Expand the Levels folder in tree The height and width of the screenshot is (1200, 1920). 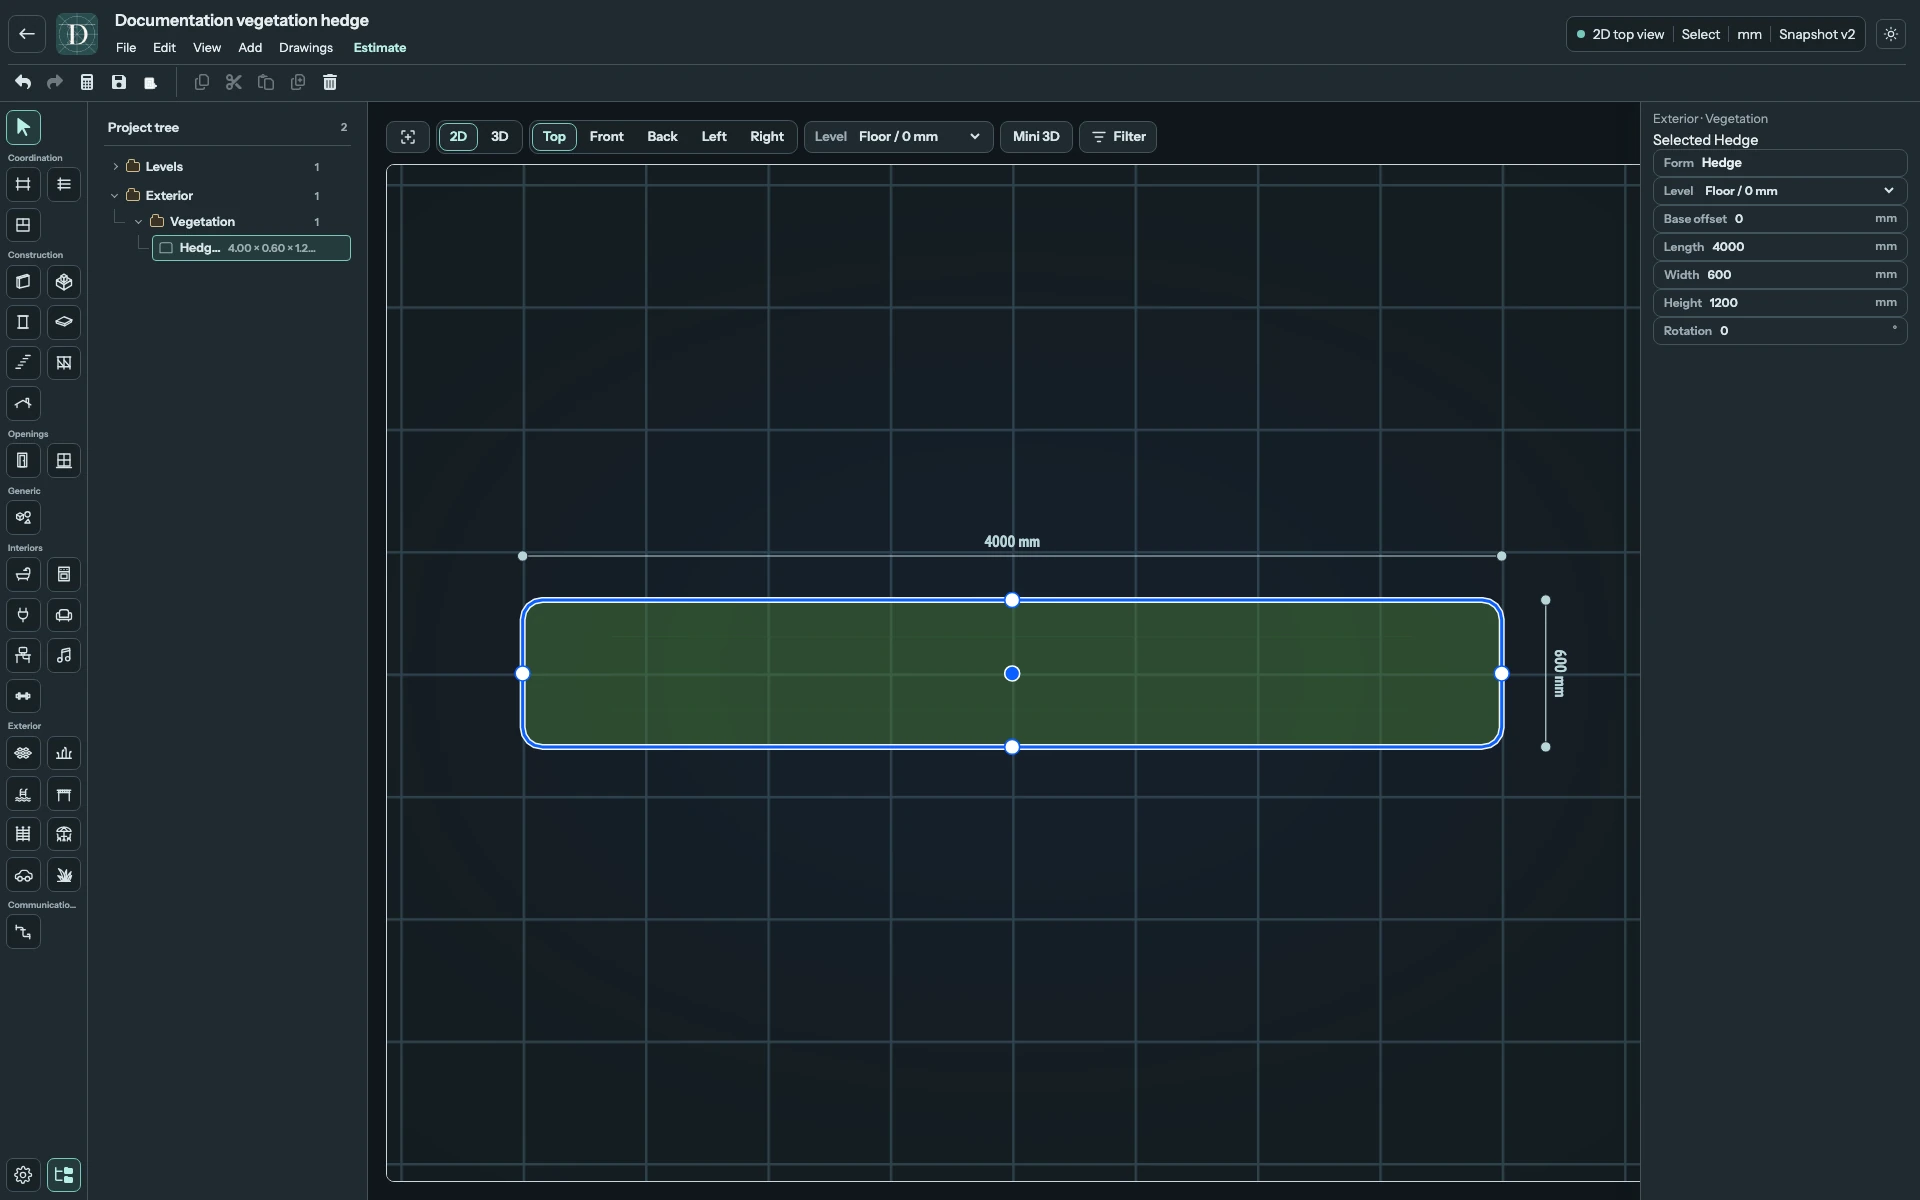pyautogui.click(x=116, y=167)
